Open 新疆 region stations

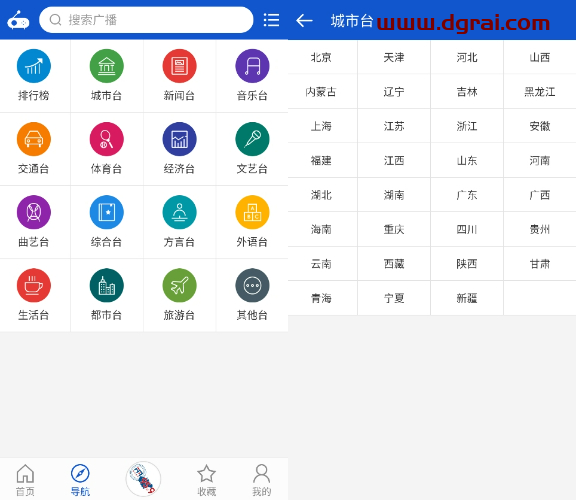pos(467,298)
